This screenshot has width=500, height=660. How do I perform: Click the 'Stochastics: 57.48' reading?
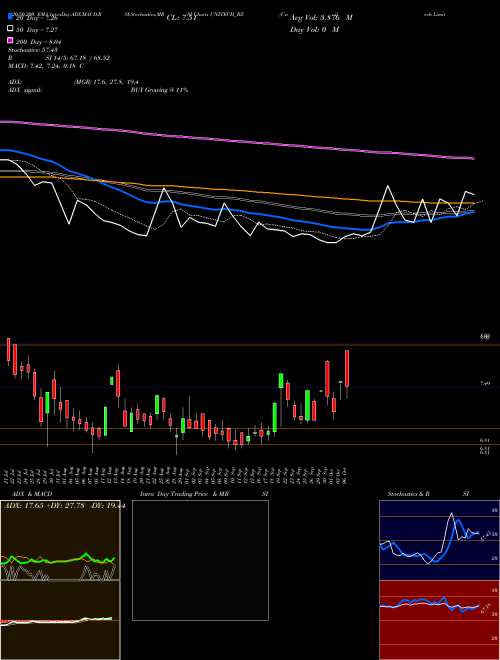[x=32, y=50]
